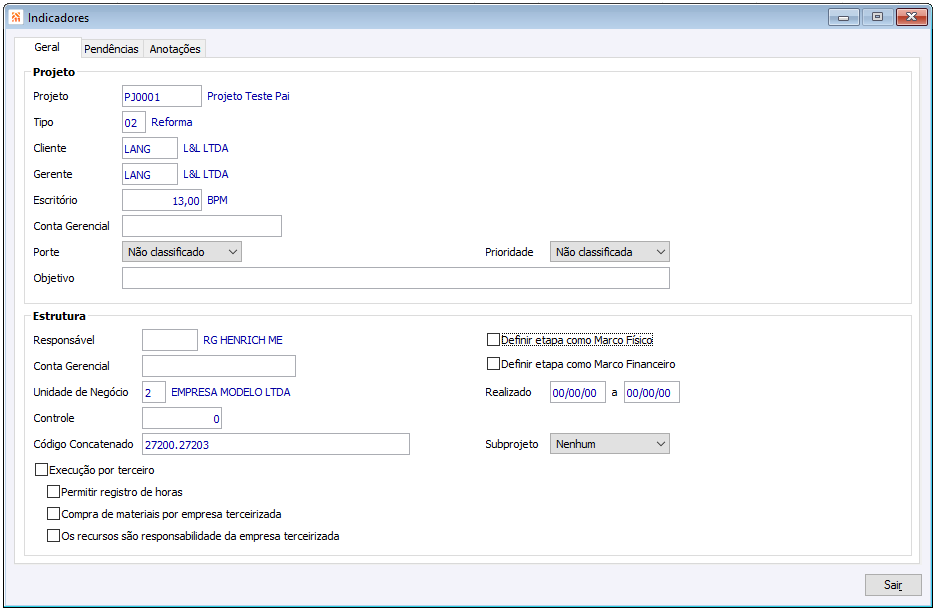Click the Escritório field showing 13,00
The height and width of the screenshot is (610, 936).
click(x=162, y=201)
